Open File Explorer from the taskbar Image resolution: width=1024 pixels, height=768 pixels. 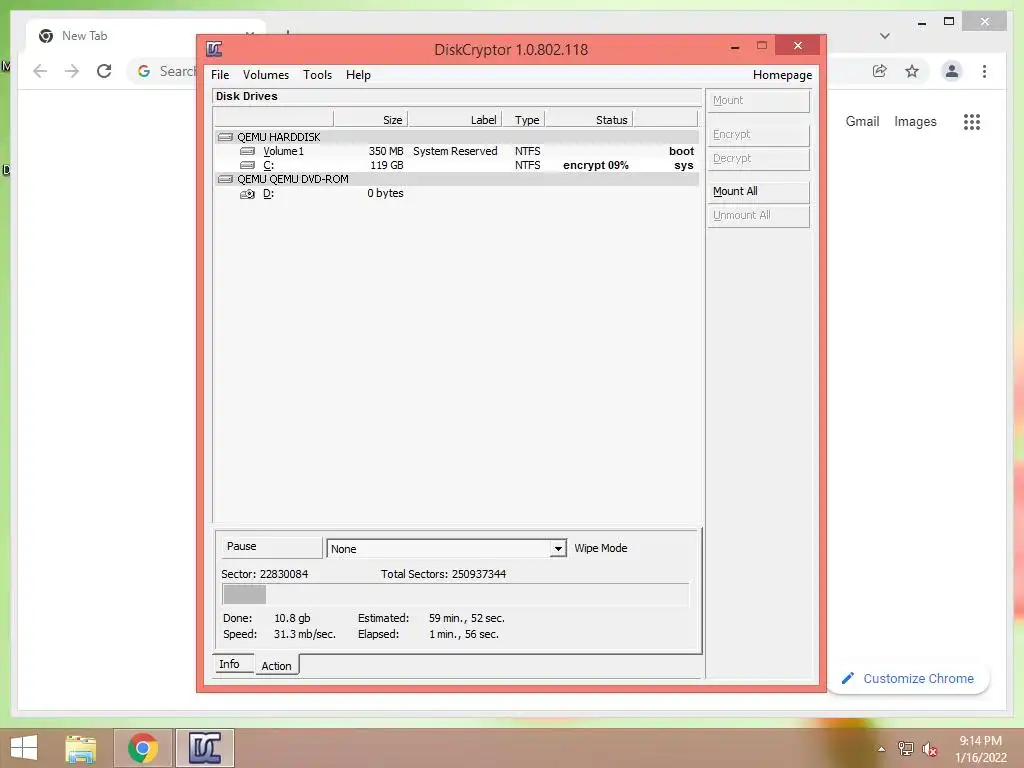point(80,748)
